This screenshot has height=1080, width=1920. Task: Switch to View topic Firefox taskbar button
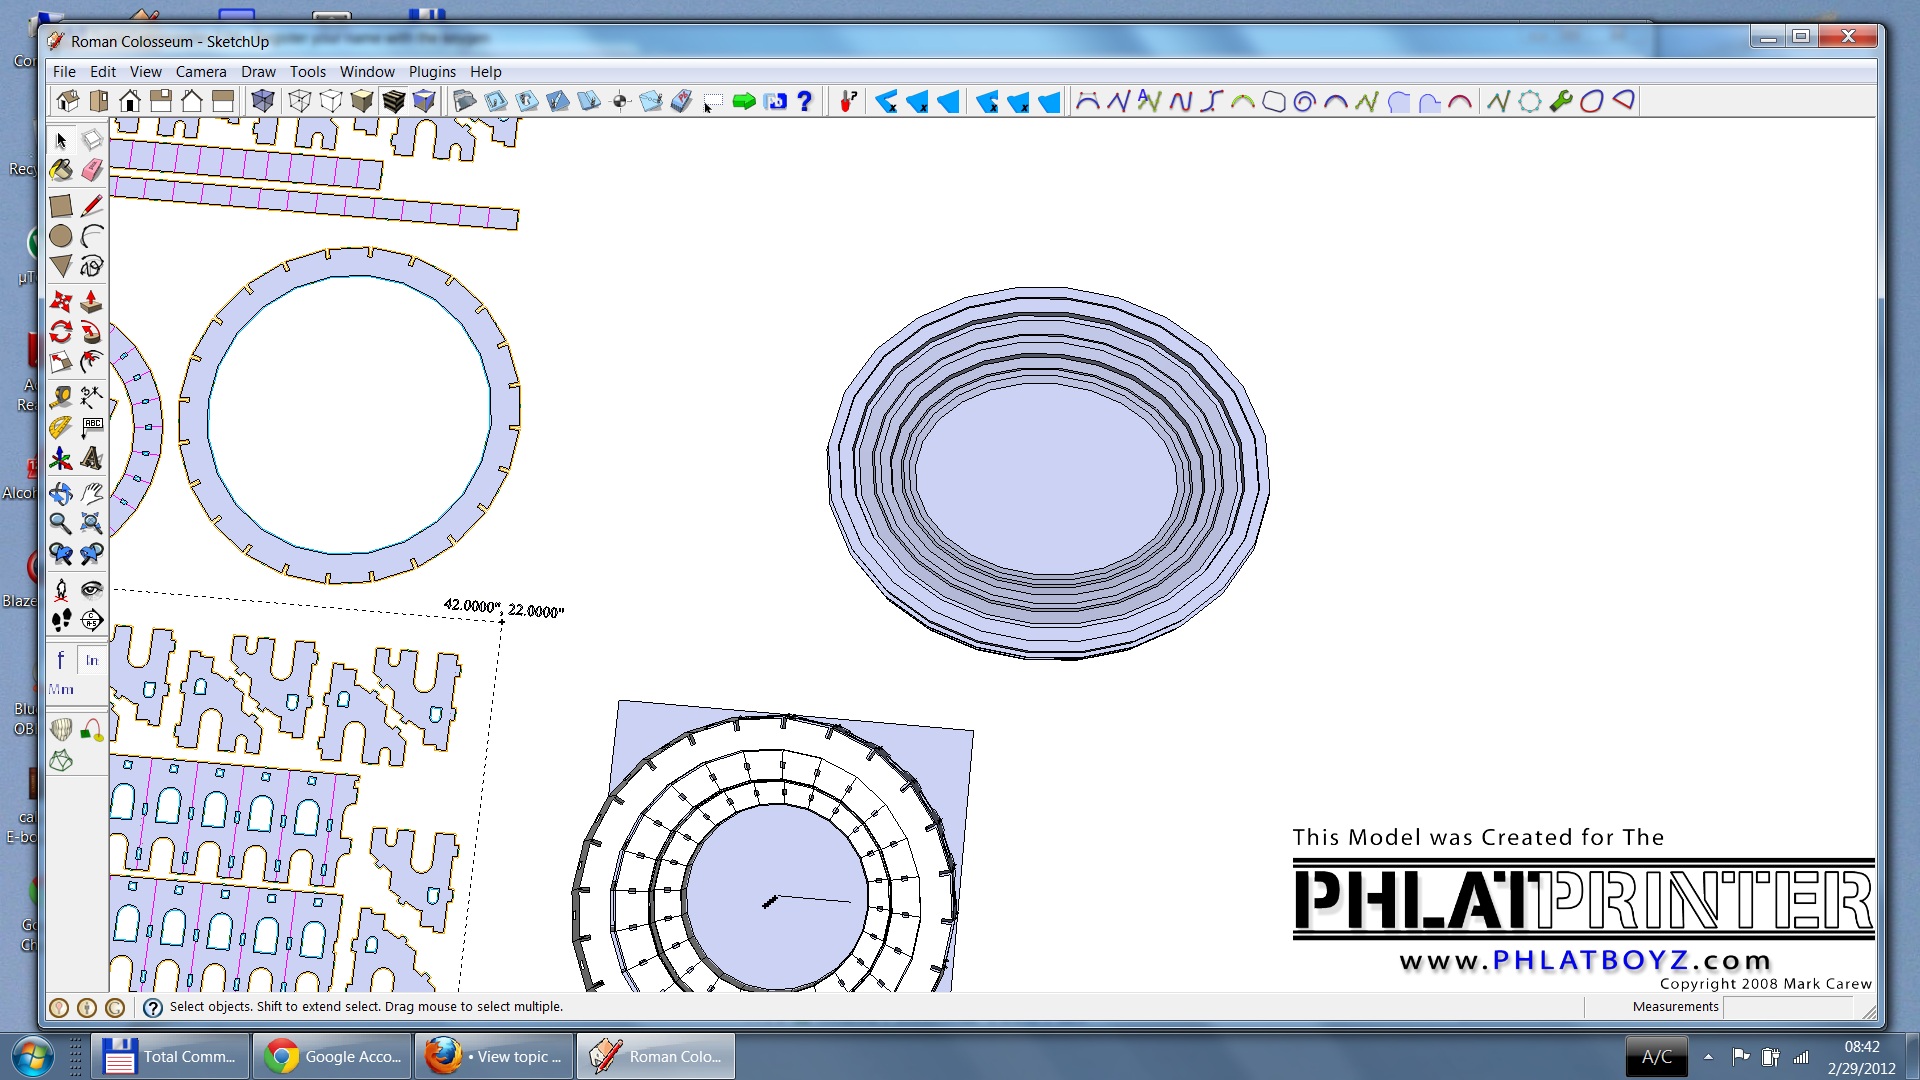tap(495, 1056)
